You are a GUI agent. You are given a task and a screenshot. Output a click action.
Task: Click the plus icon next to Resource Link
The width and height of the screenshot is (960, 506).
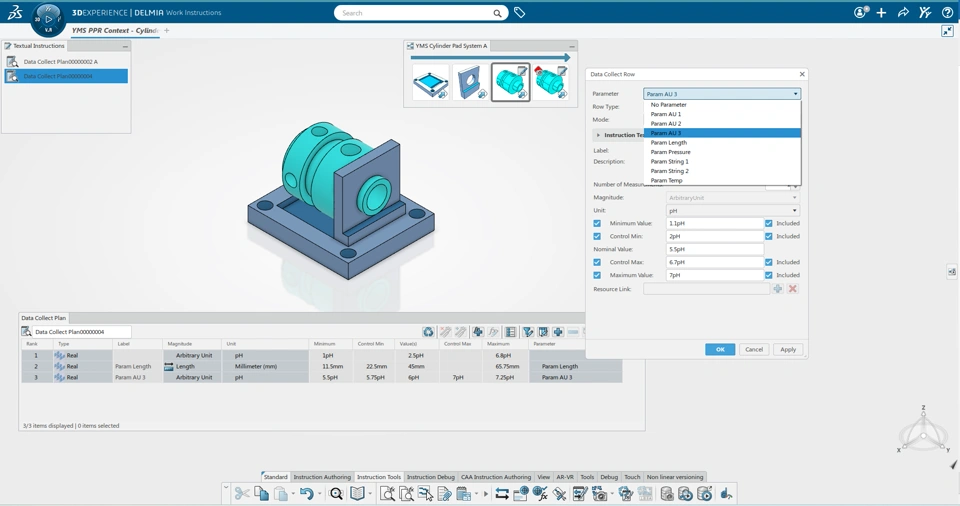coord(778,289)
